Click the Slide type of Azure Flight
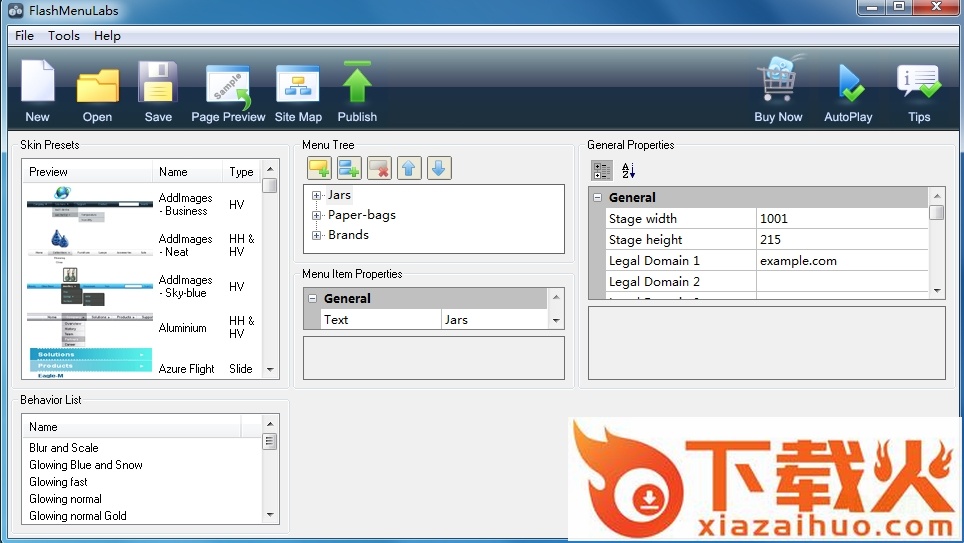The height and width of the screenshot is (543, 964). [x=240, y=368]
